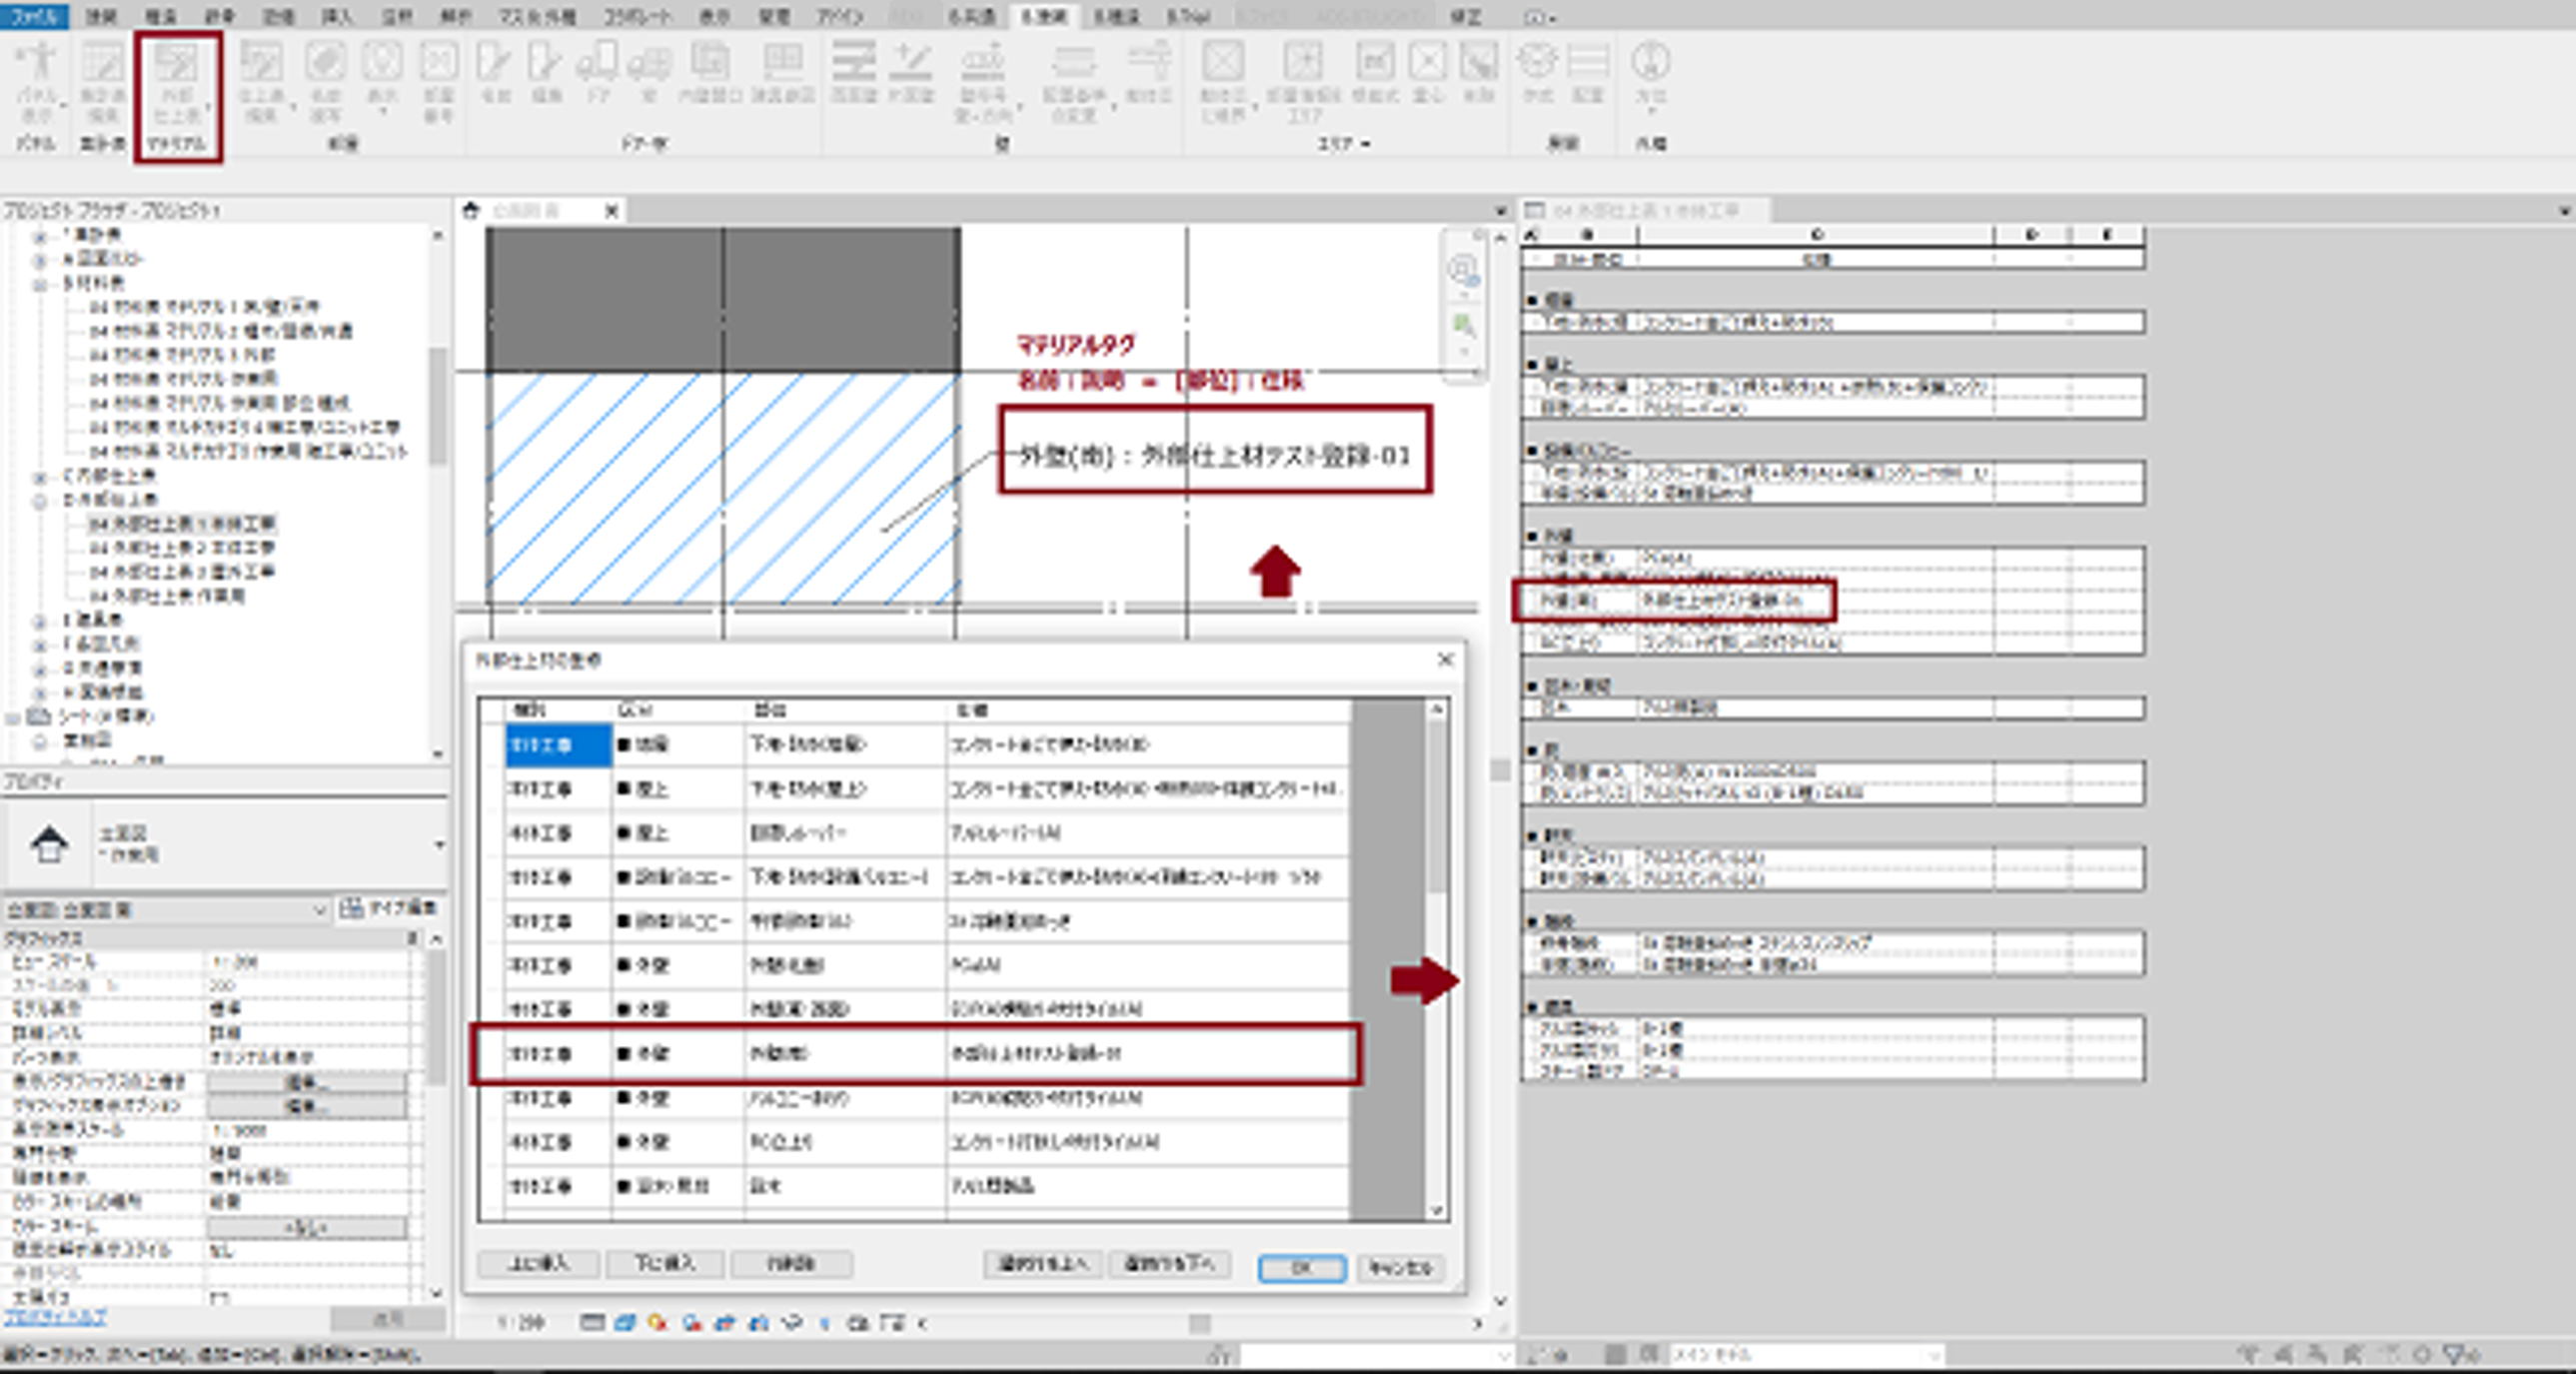Select 外部仕上表 1 本体工事 in project browser
2576x1374 pixels.
pos(182,524)
